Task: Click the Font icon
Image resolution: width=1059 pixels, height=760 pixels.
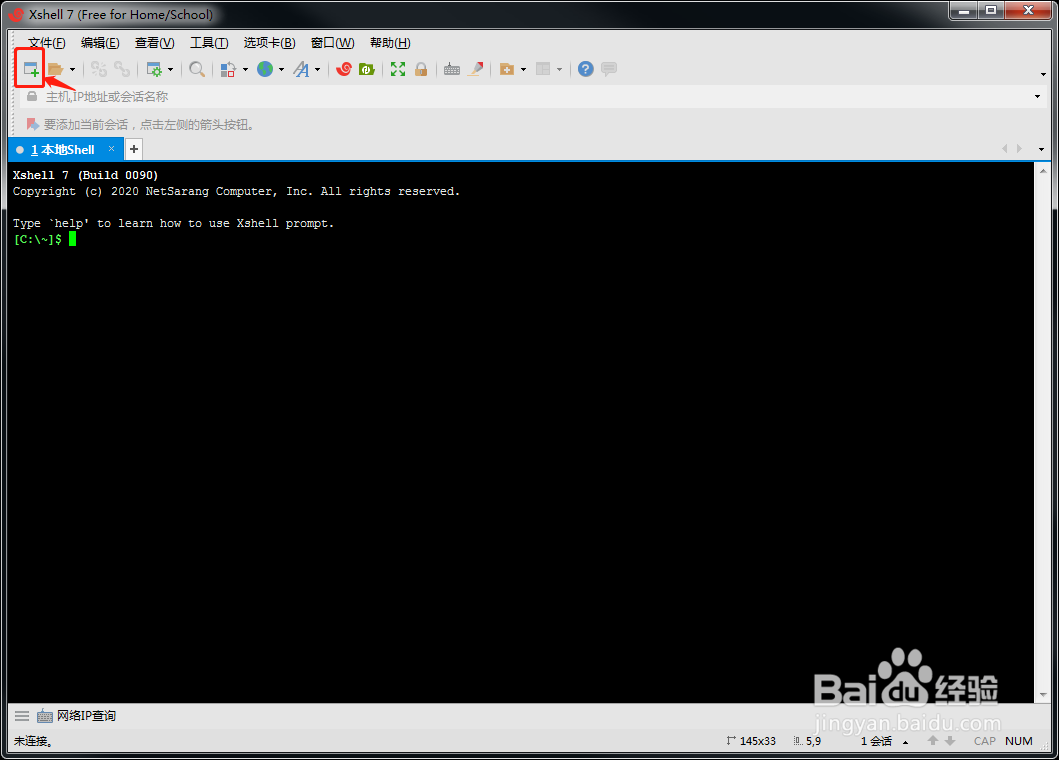Action: 301,69
